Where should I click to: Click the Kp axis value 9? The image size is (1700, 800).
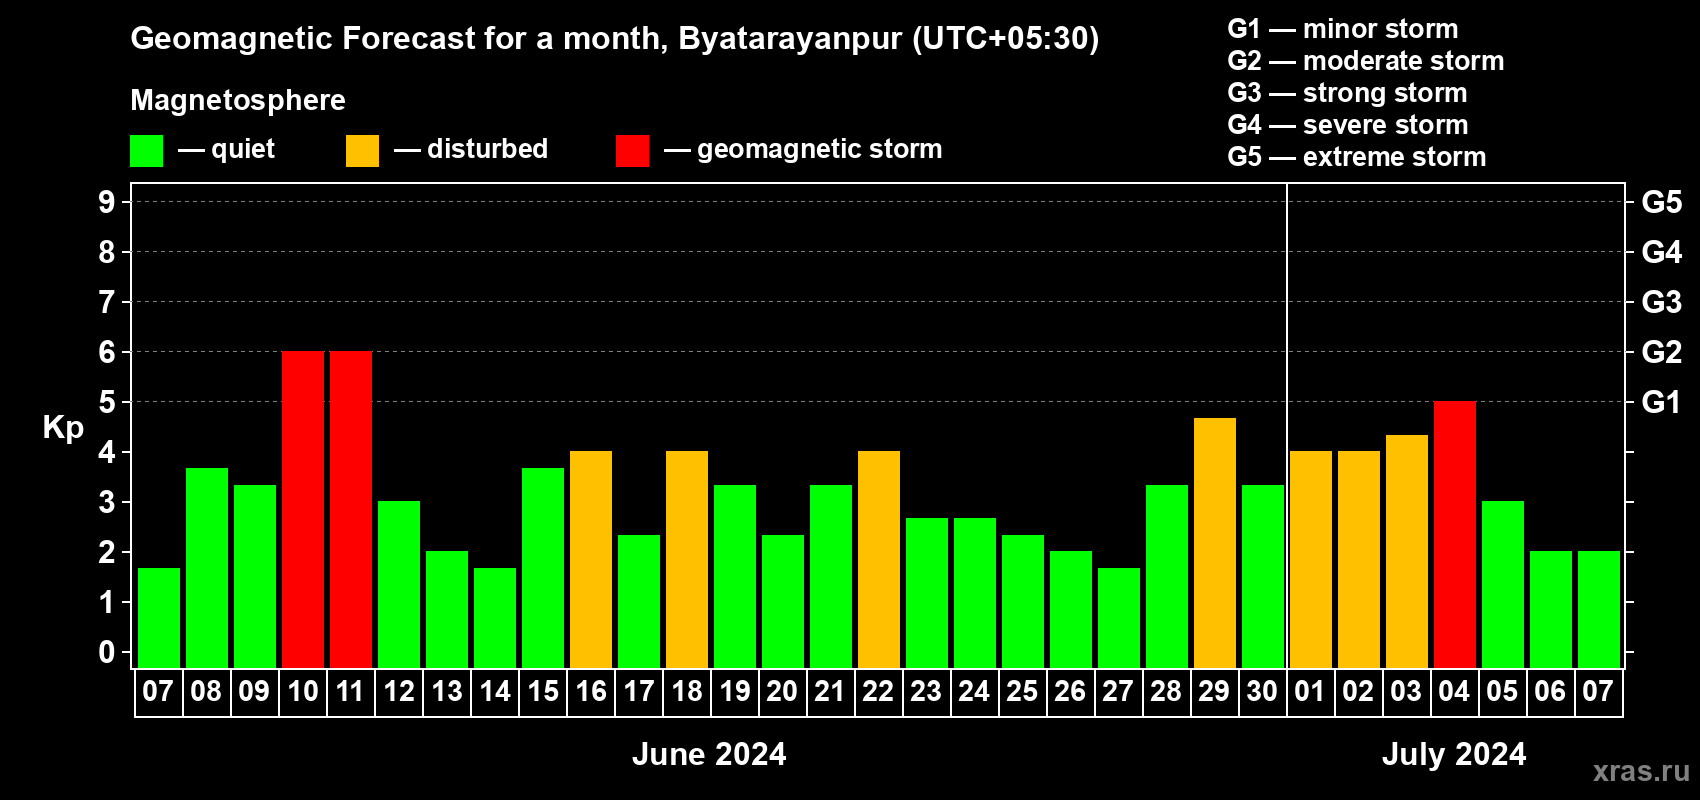pyautogui.click(x=107, y=202)
